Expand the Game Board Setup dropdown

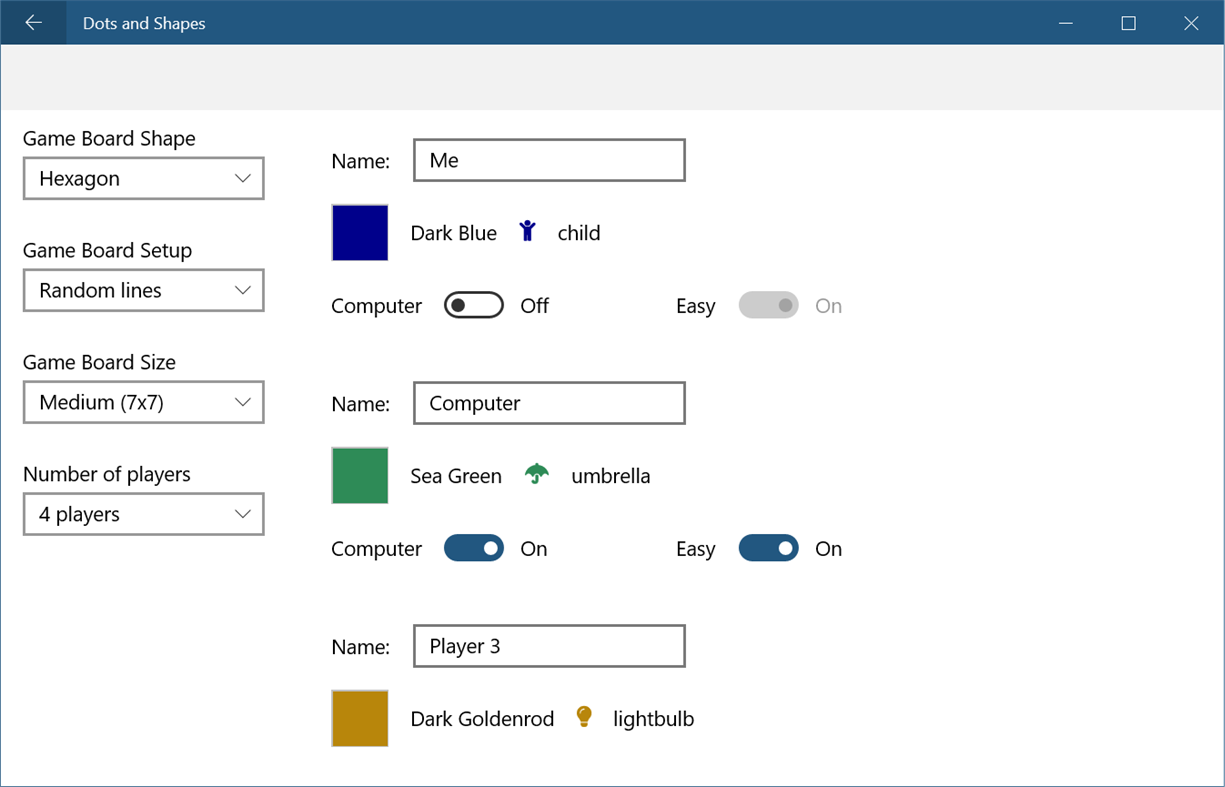point(143,290)
